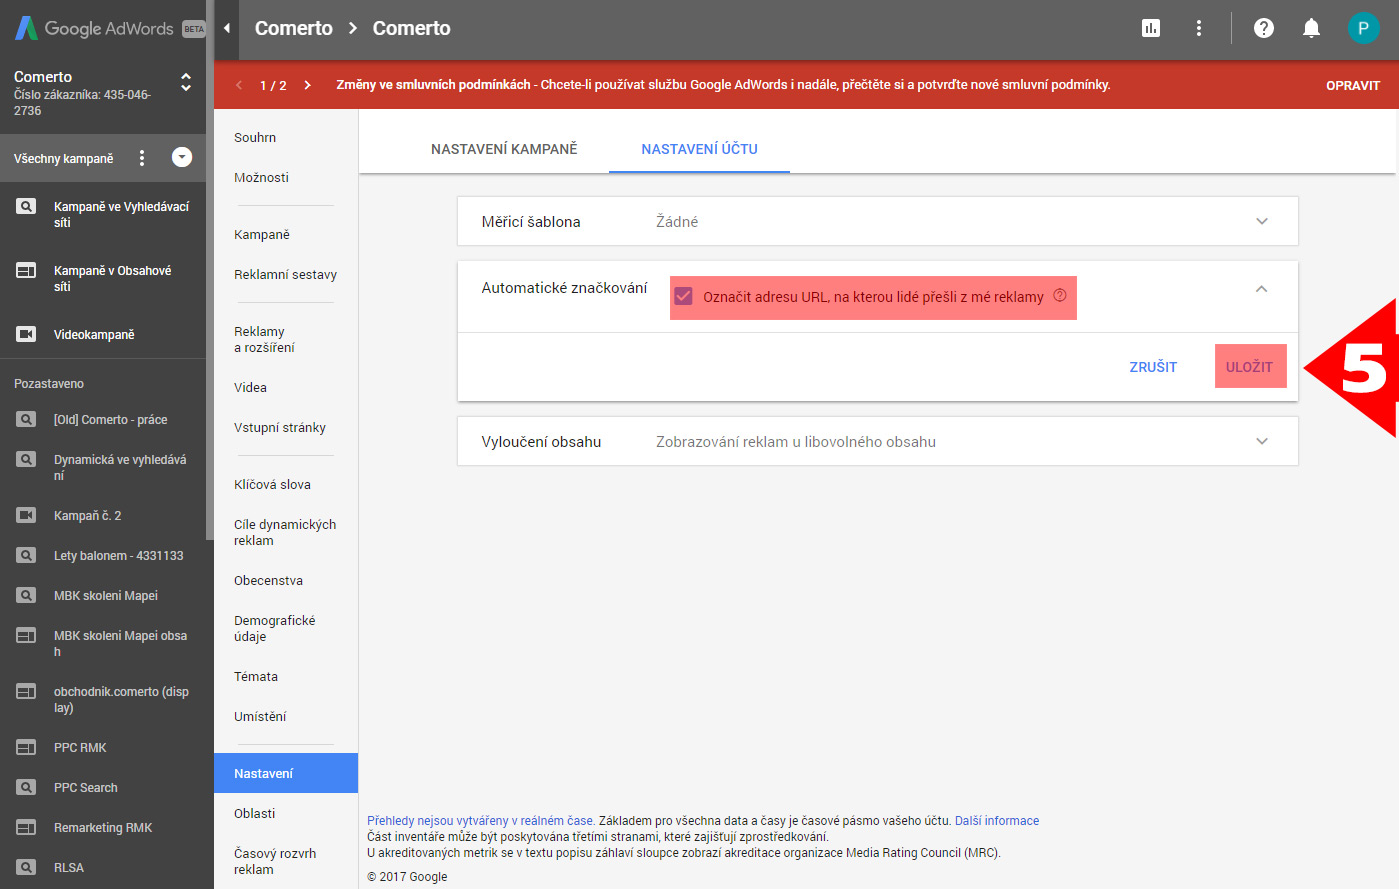The height and width of the screenshot is (889, 1399).
Task: Open the three-dot more options menu in header
Action: (x=1198, y=28)
